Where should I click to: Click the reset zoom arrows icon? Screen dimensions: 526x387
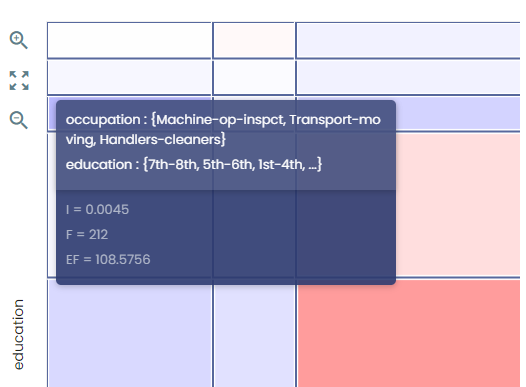click(19, 80)
